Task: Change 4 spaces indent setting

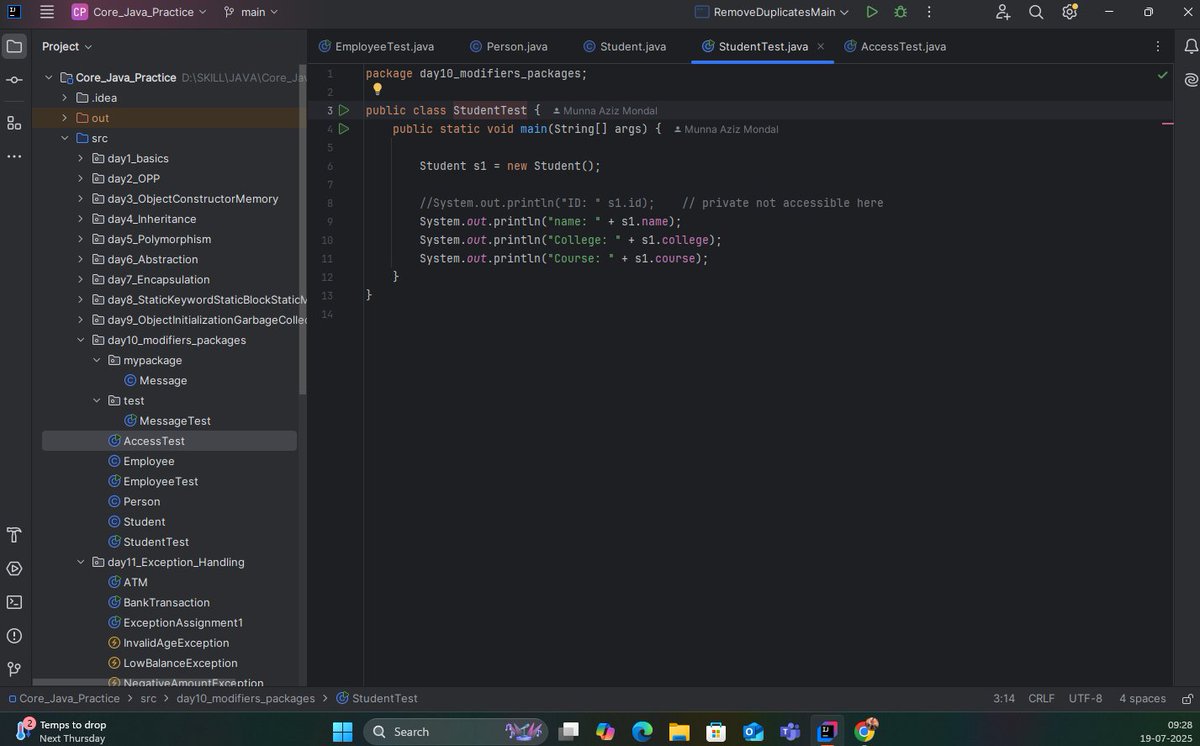Action: click(x=1142, y=698)
